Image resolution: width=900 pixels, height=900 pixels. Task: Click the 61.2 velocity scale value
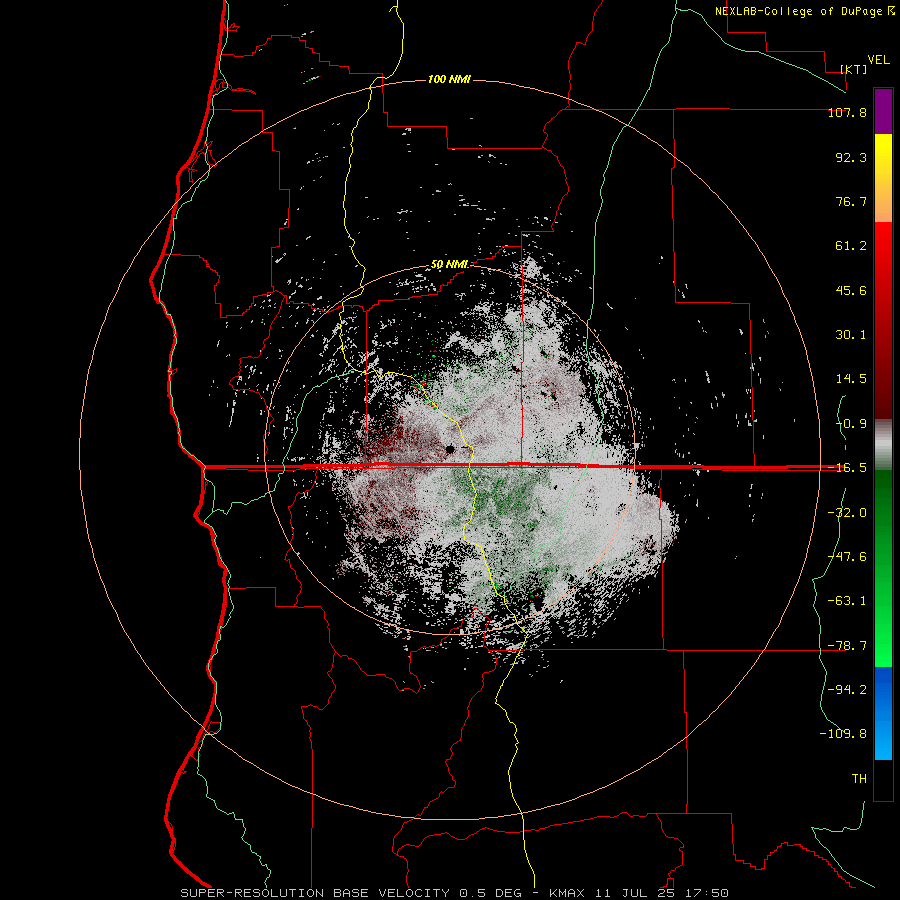851,246
